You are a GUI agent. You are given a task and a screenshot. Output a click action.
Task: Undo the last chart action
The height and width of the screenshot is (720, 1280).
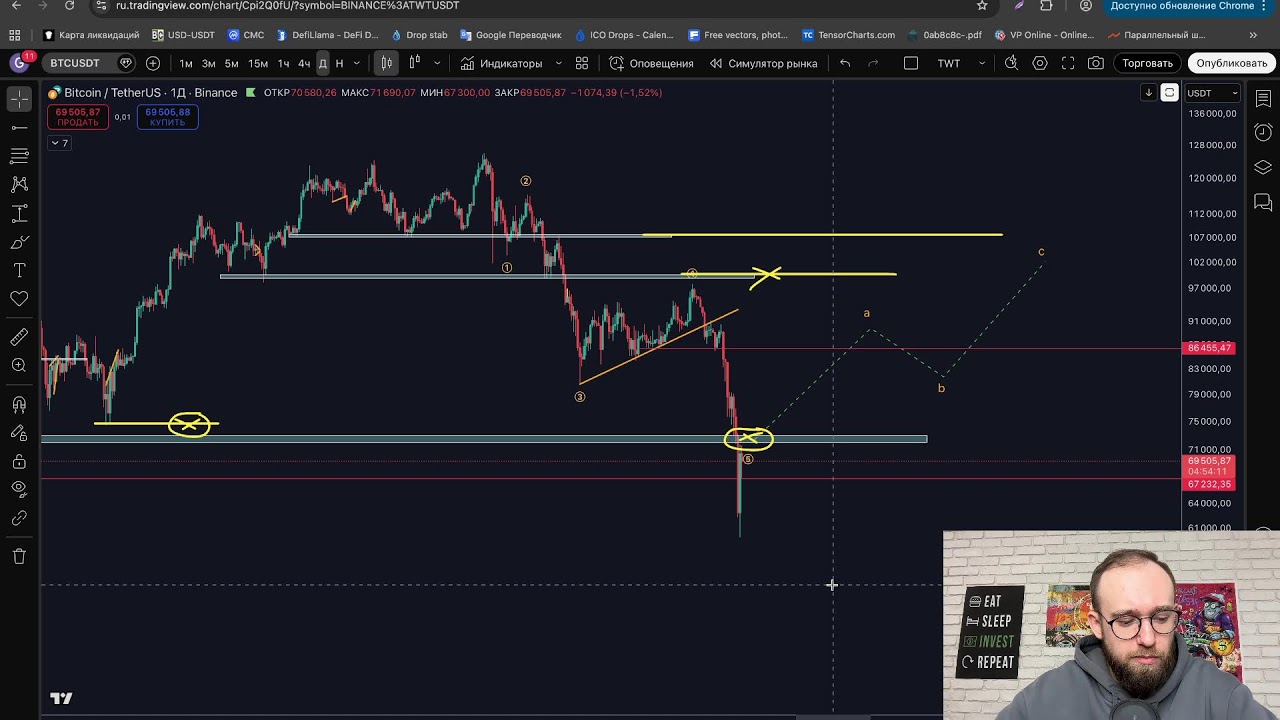[845, 63]
